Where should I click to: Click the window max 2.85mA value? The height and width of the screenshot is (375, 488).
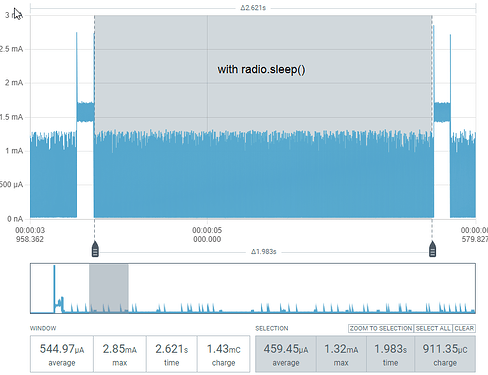[120, 349]
